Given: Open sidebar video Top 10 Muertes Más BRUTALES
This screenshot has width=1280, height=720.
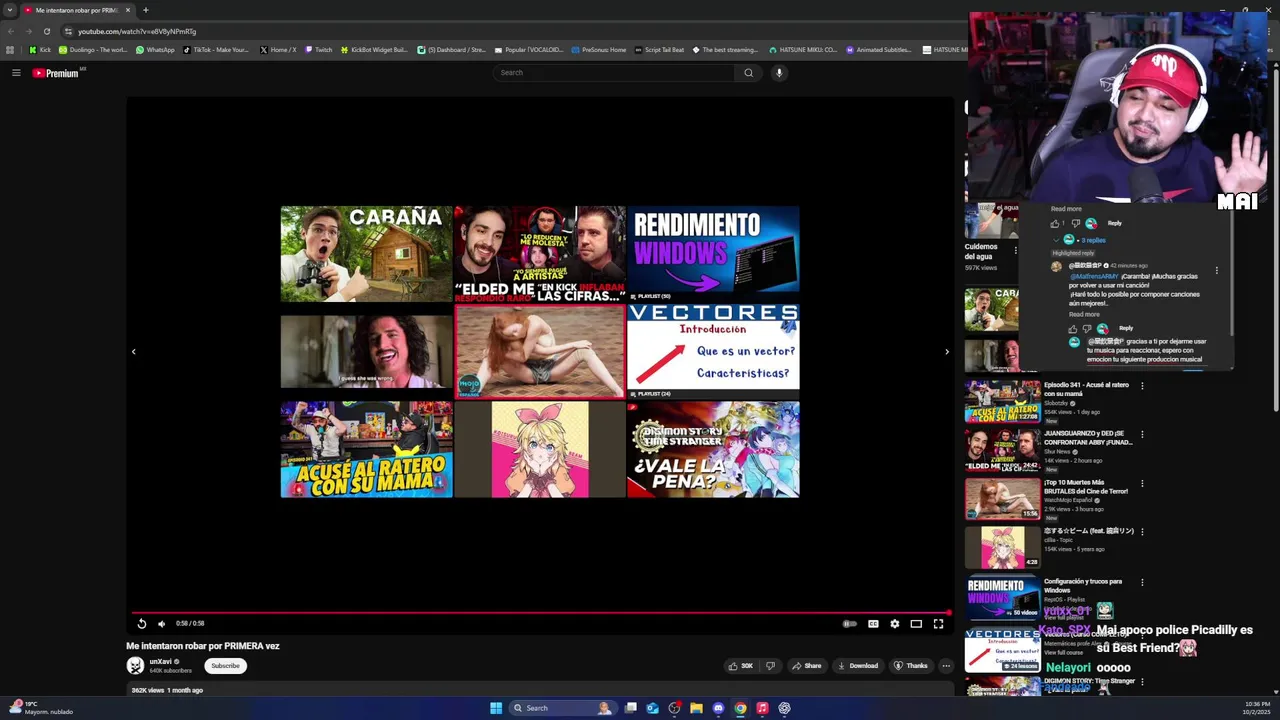Looking at the screenshot, I should pyautogui.click(x=1084, y=487).
